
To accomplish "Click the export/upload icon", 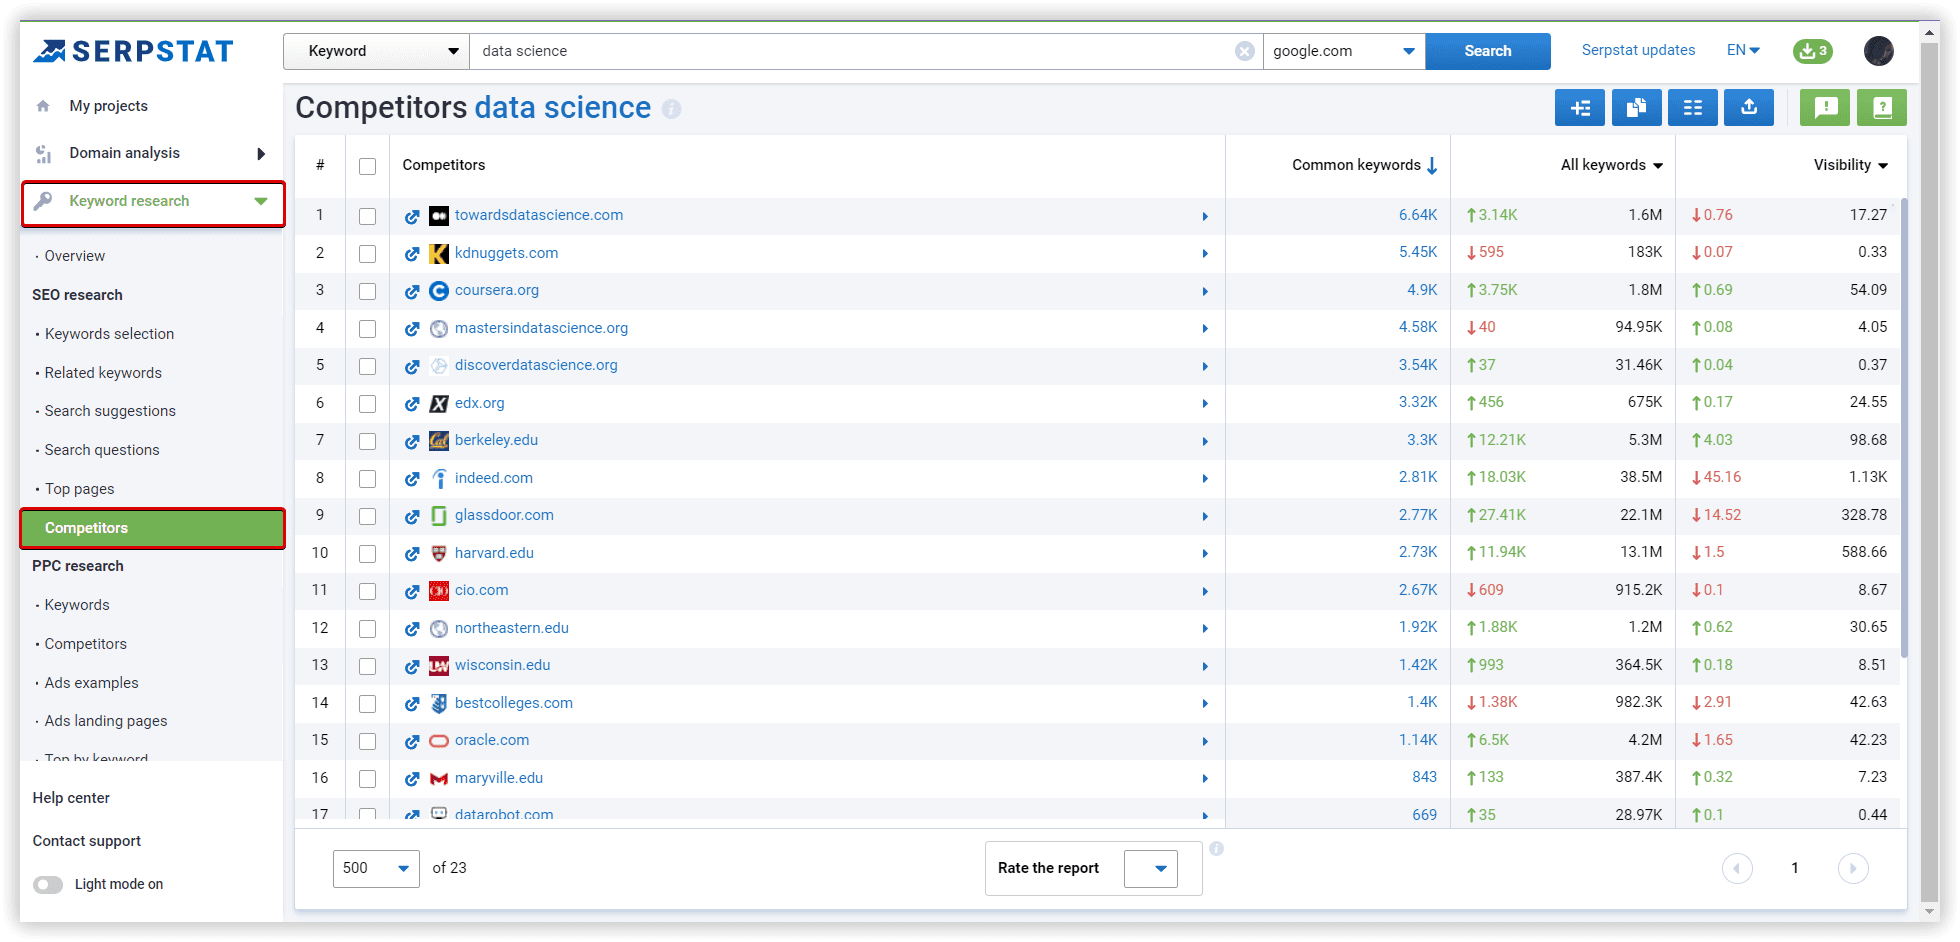I will (x=1748, y=107).
